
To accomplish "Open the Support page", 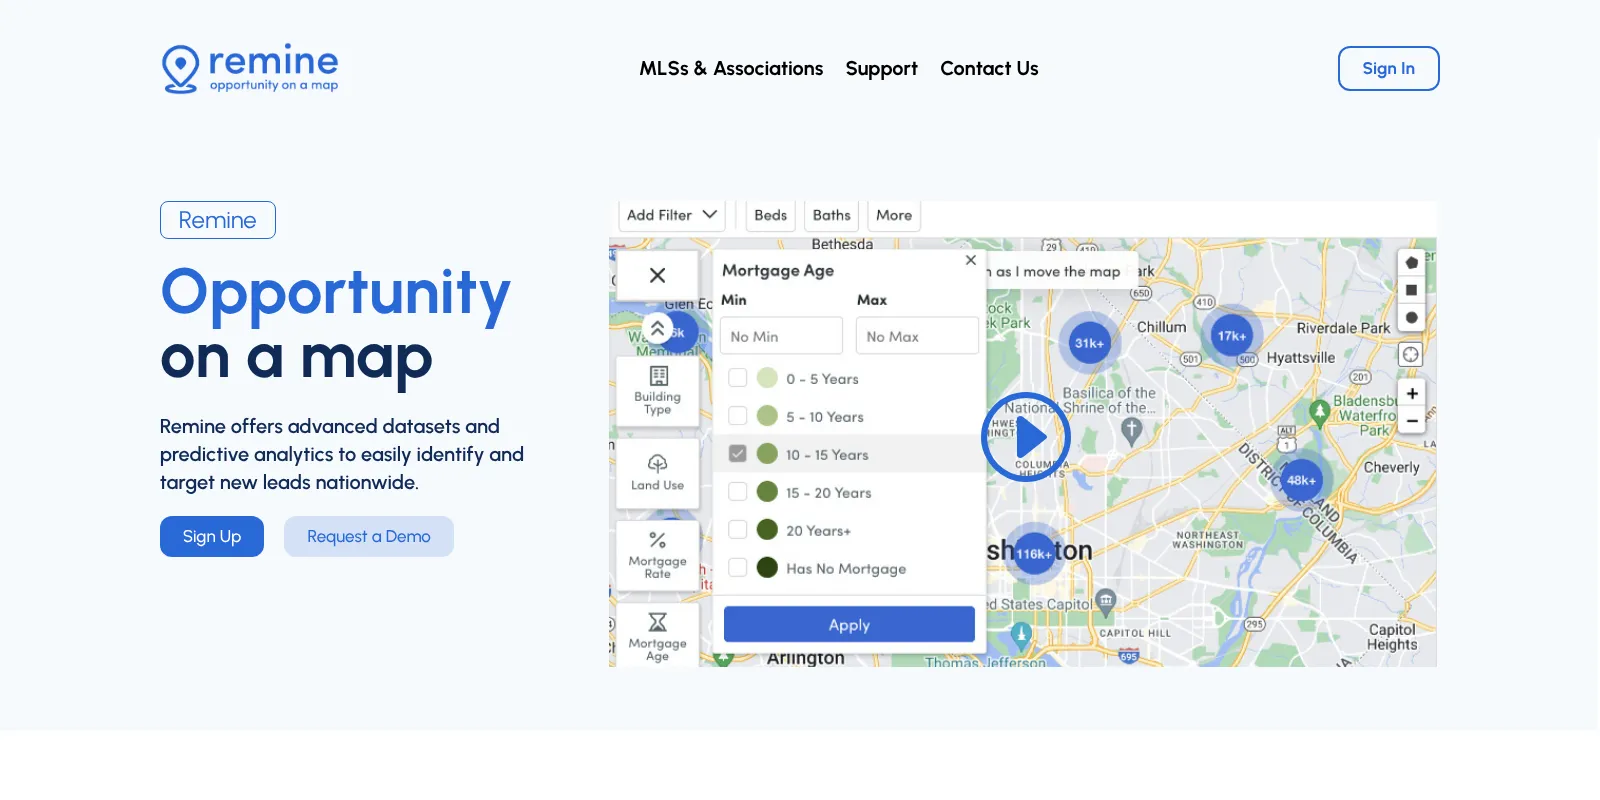I will (x=881, y=69).
